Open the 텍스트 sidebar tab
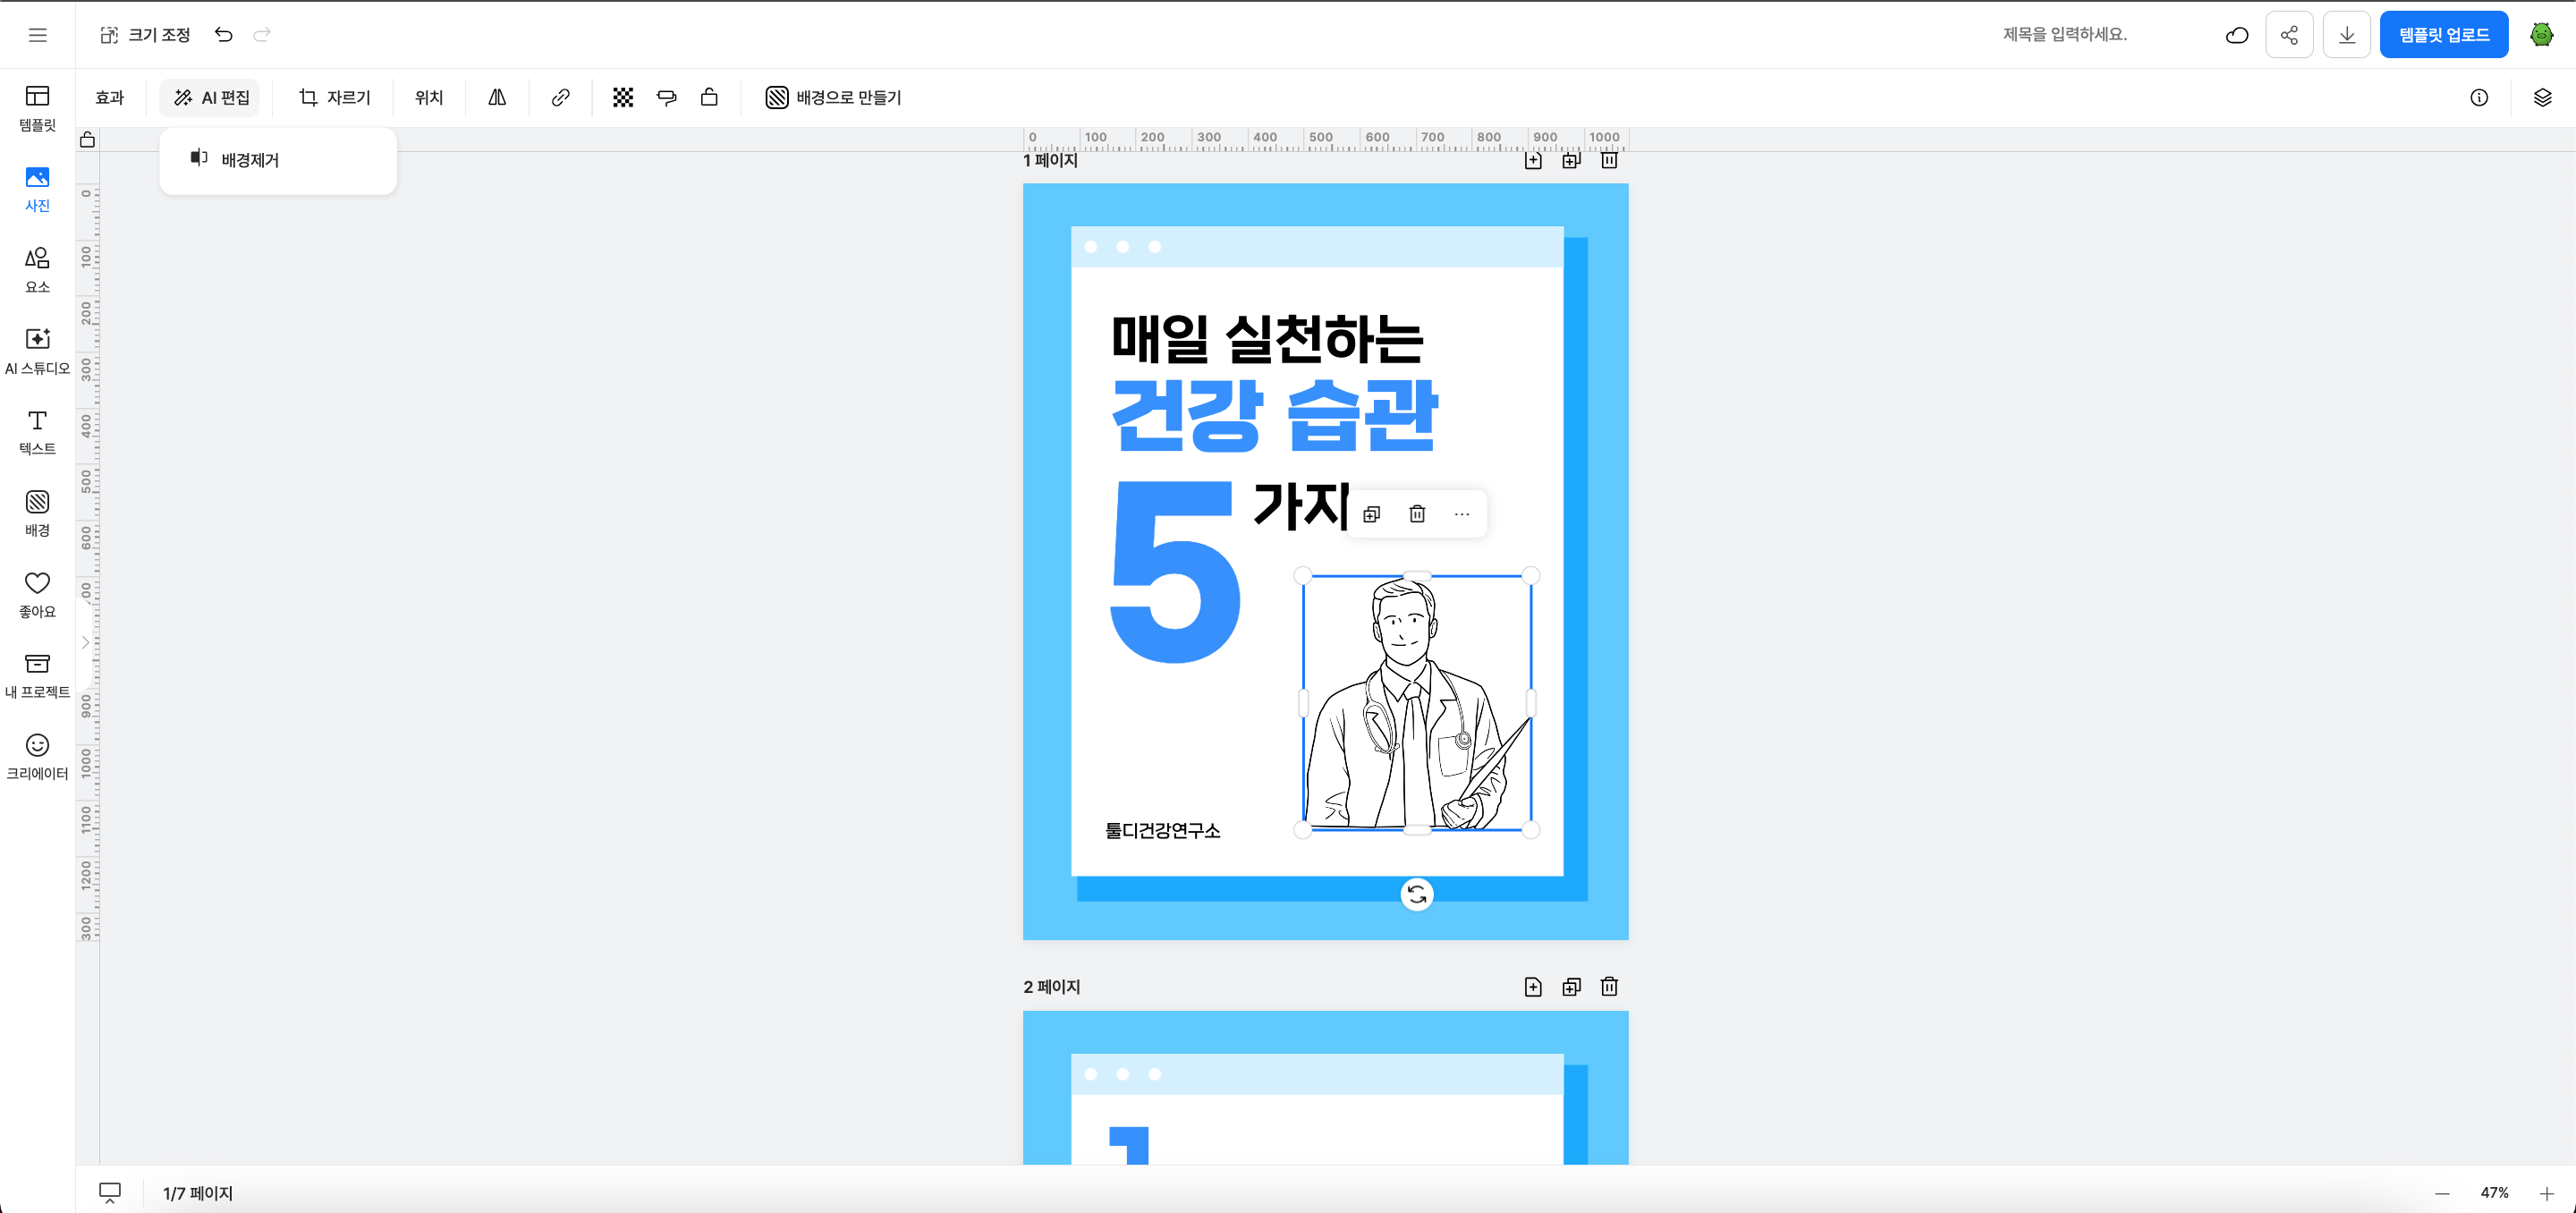 pyautogui.click(x=37, y=432)
